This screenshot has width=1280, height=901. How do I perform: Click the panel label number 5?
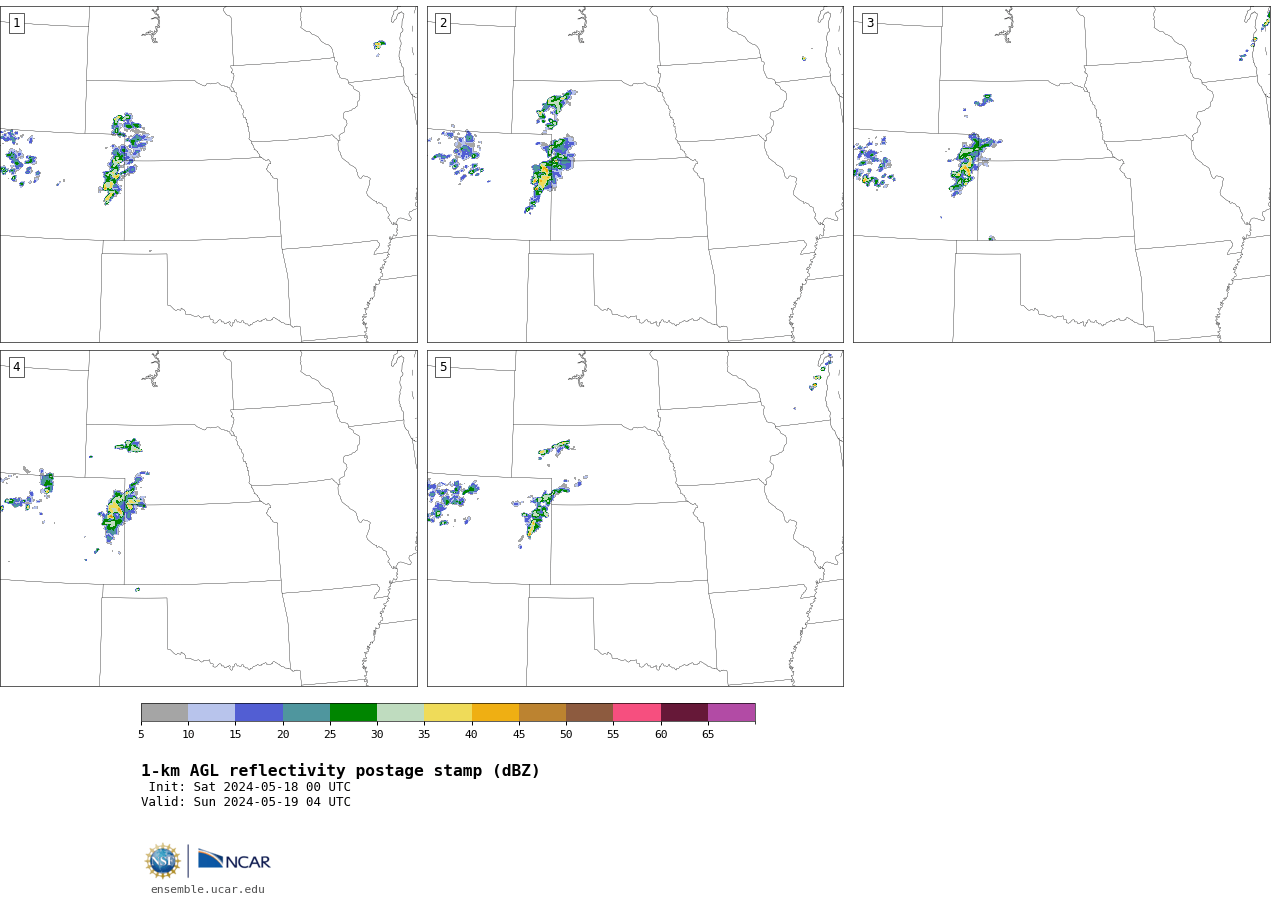pos(443,367)
